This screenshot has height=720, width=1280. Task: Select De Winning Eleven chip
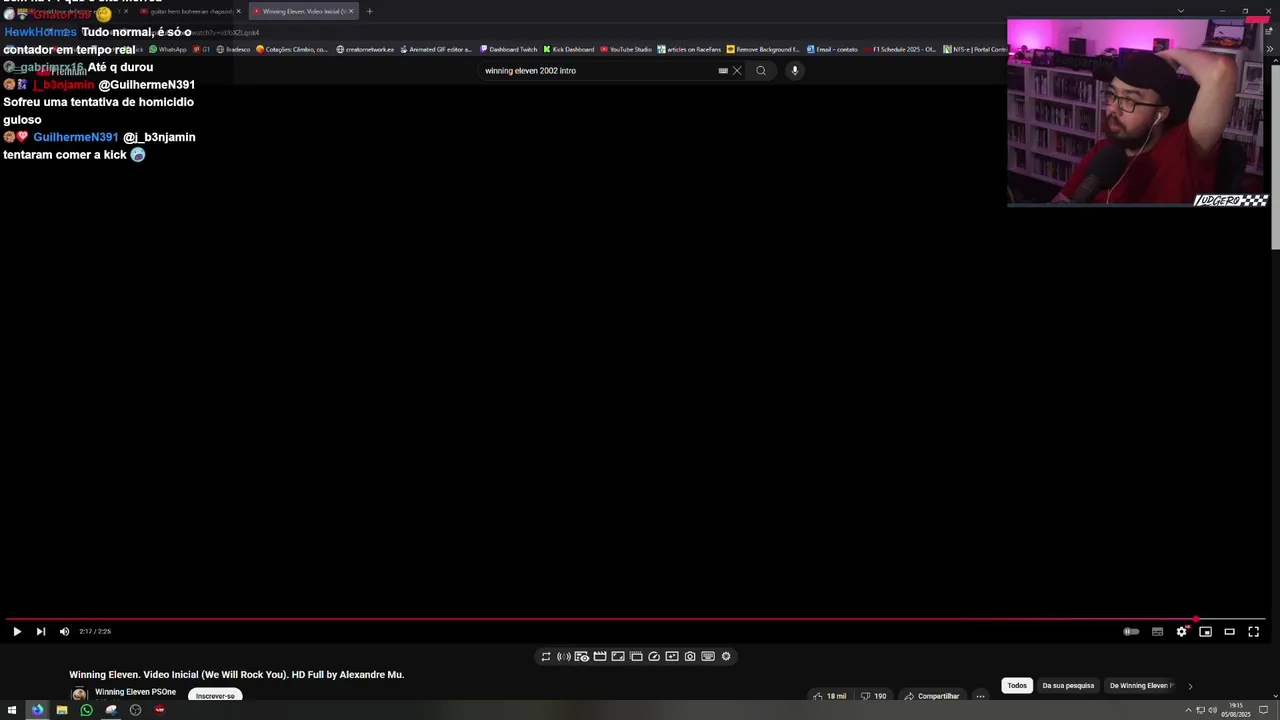pyautogui.click(x=1141, y=686)
